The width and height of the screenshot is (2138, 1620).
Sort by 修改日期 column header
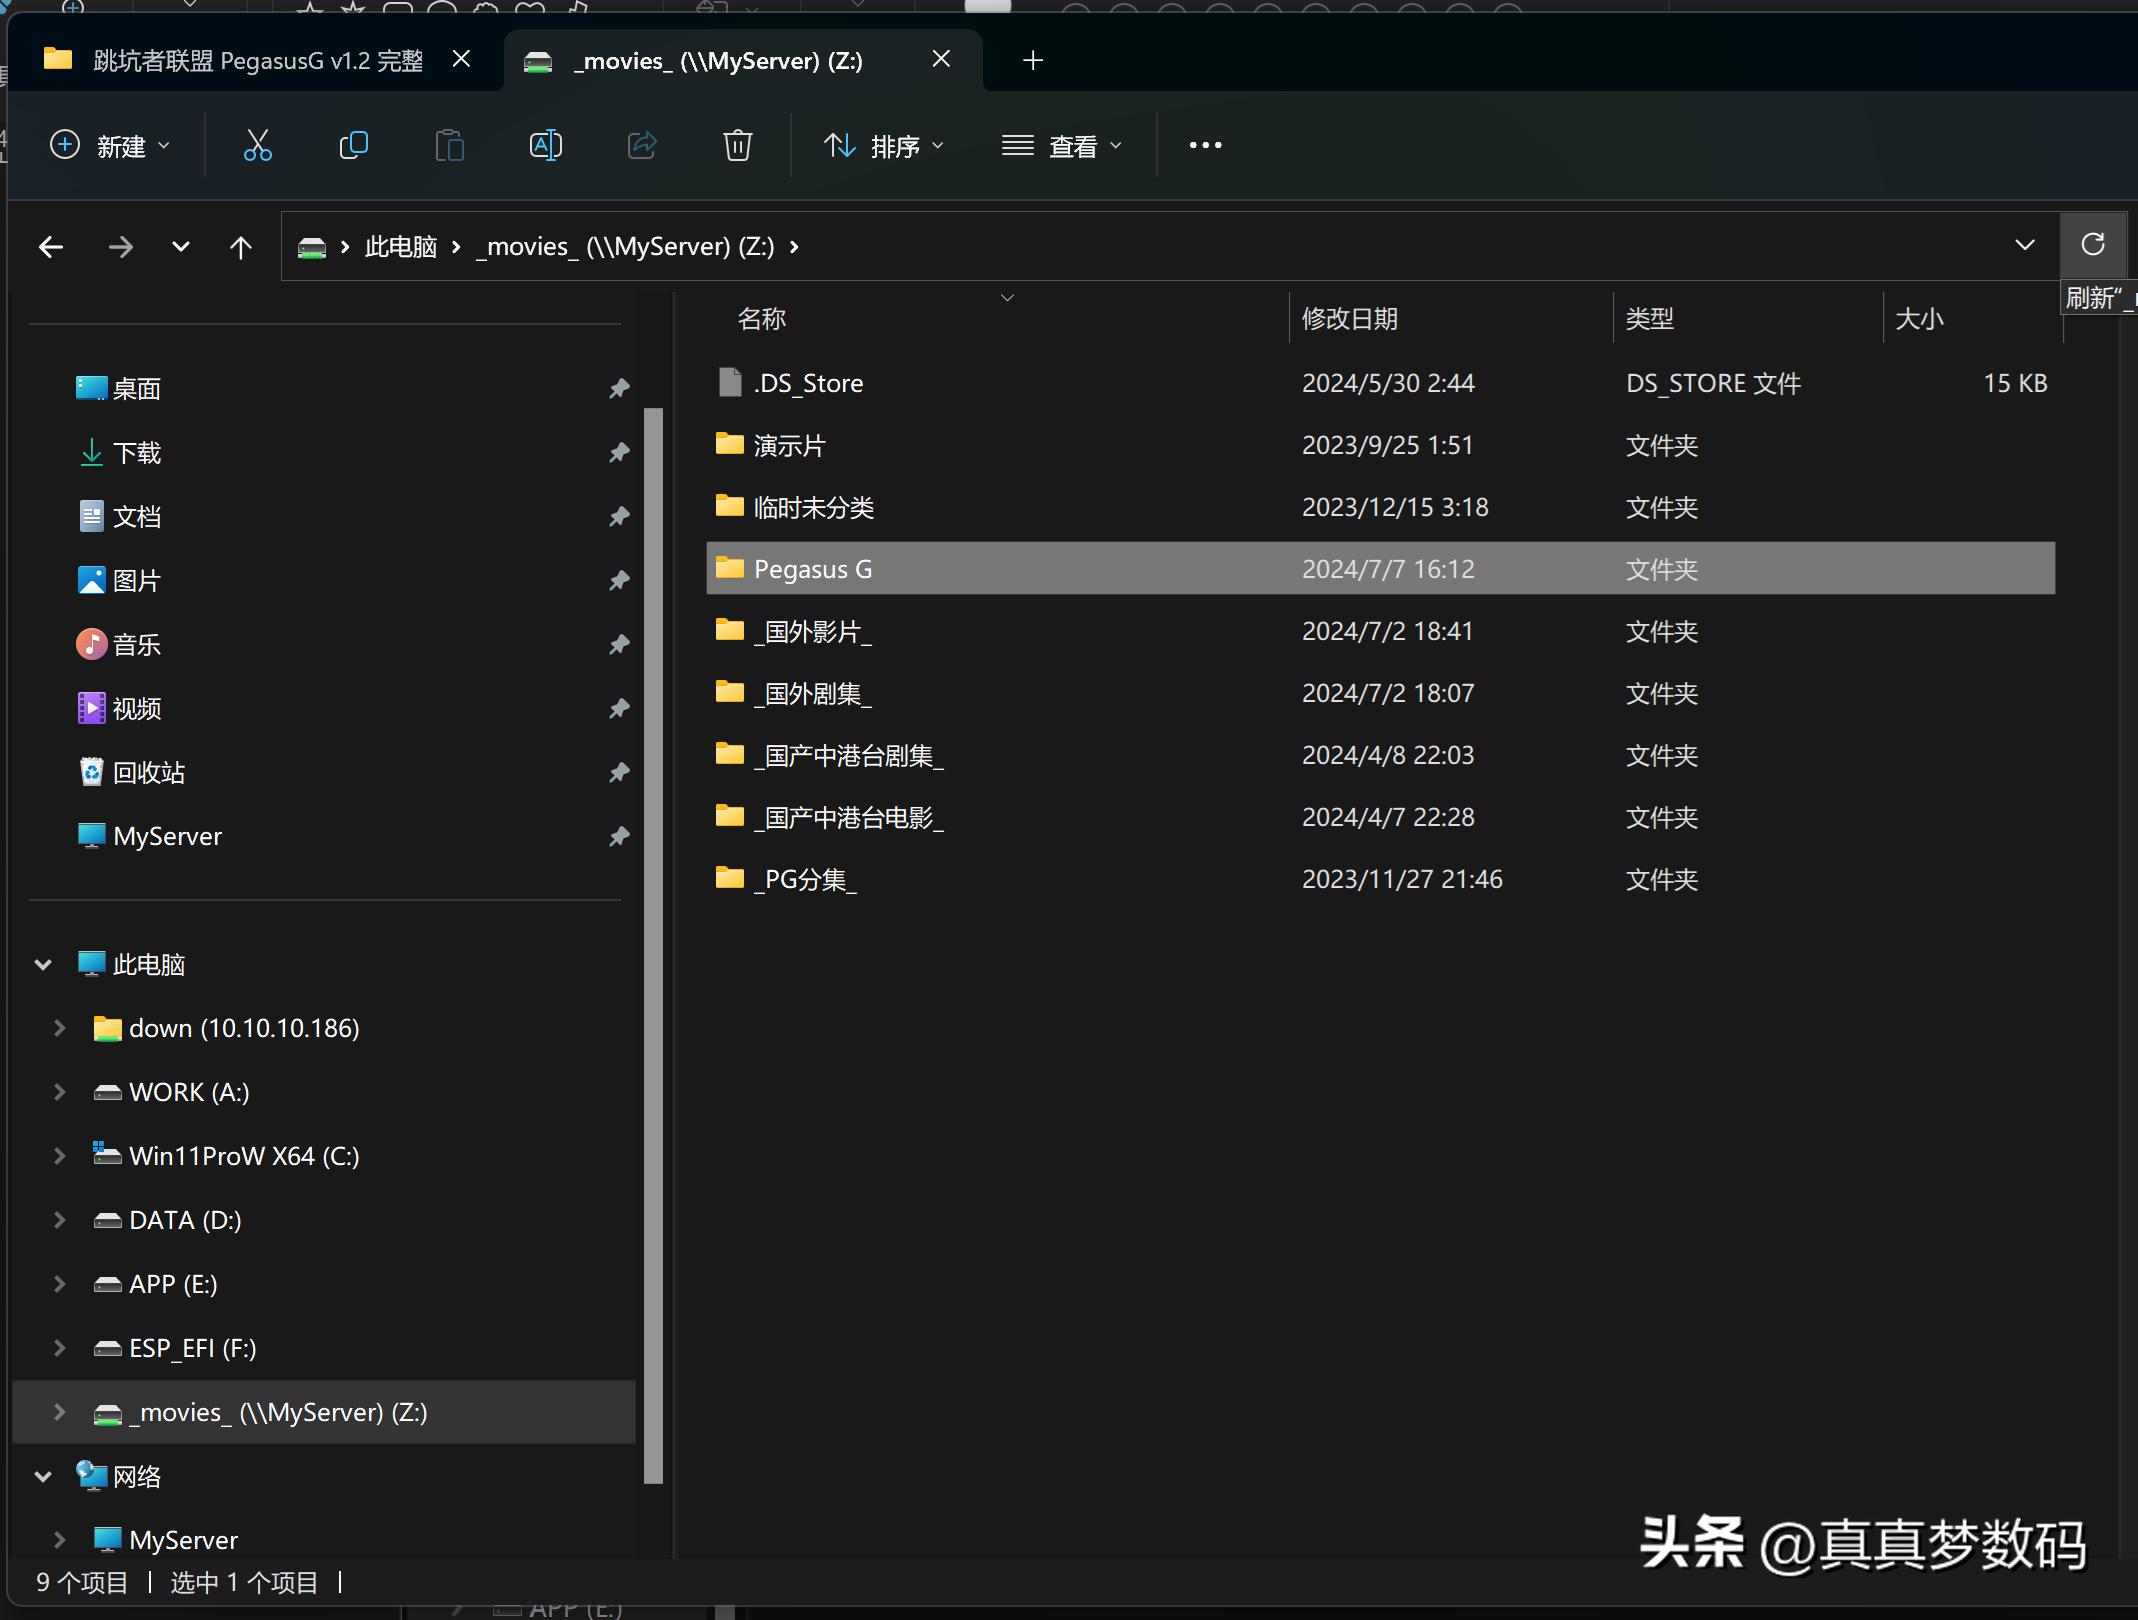pos(1349,319)
